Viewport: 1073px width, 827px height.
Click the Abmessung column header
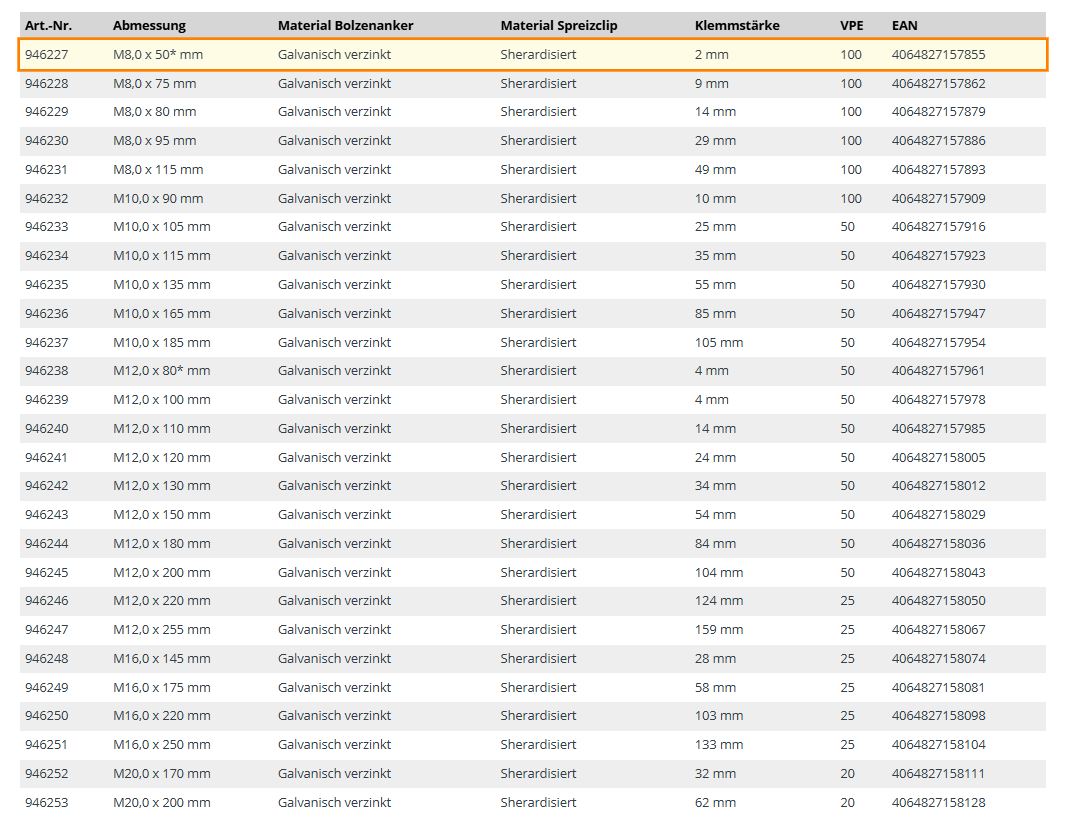click(x=149, y=25)
